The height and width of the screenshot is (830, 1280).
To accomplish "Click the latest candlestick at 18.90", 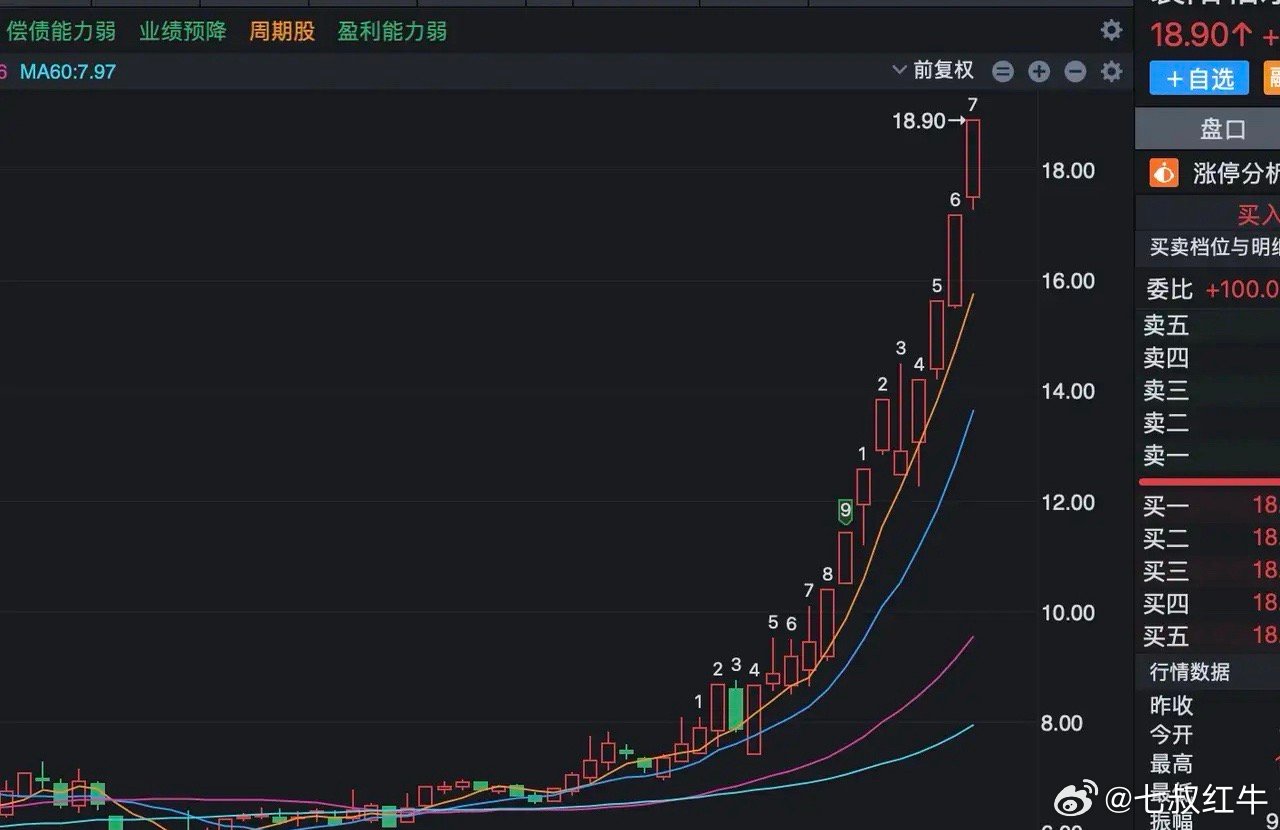I will tap(973, 160).
